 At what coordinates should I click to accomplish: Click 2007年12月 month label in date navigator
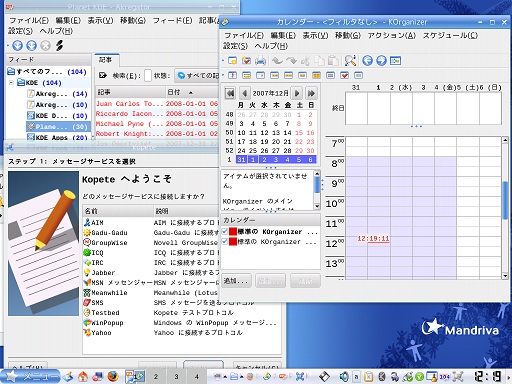pyautogui.click(x=270, y=93)
